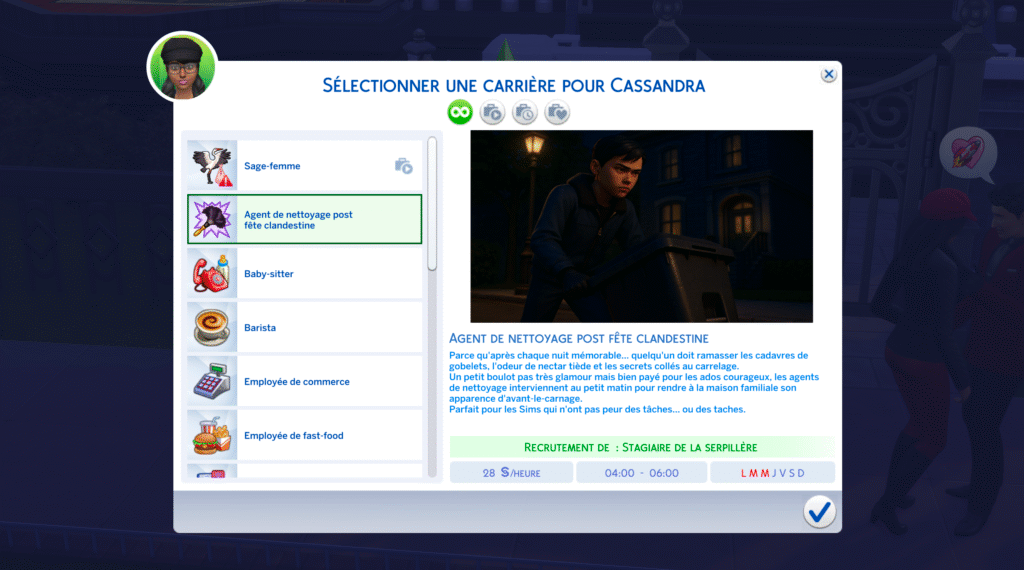Click the 28 §/heure salary box
The image size is (1024, 570).
pos(511,473)
